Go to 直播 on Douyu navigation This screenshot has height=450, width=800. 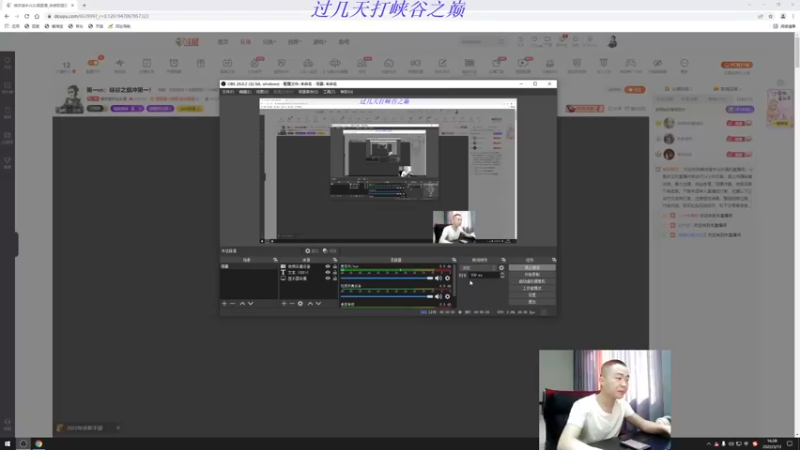click(245, 42)
